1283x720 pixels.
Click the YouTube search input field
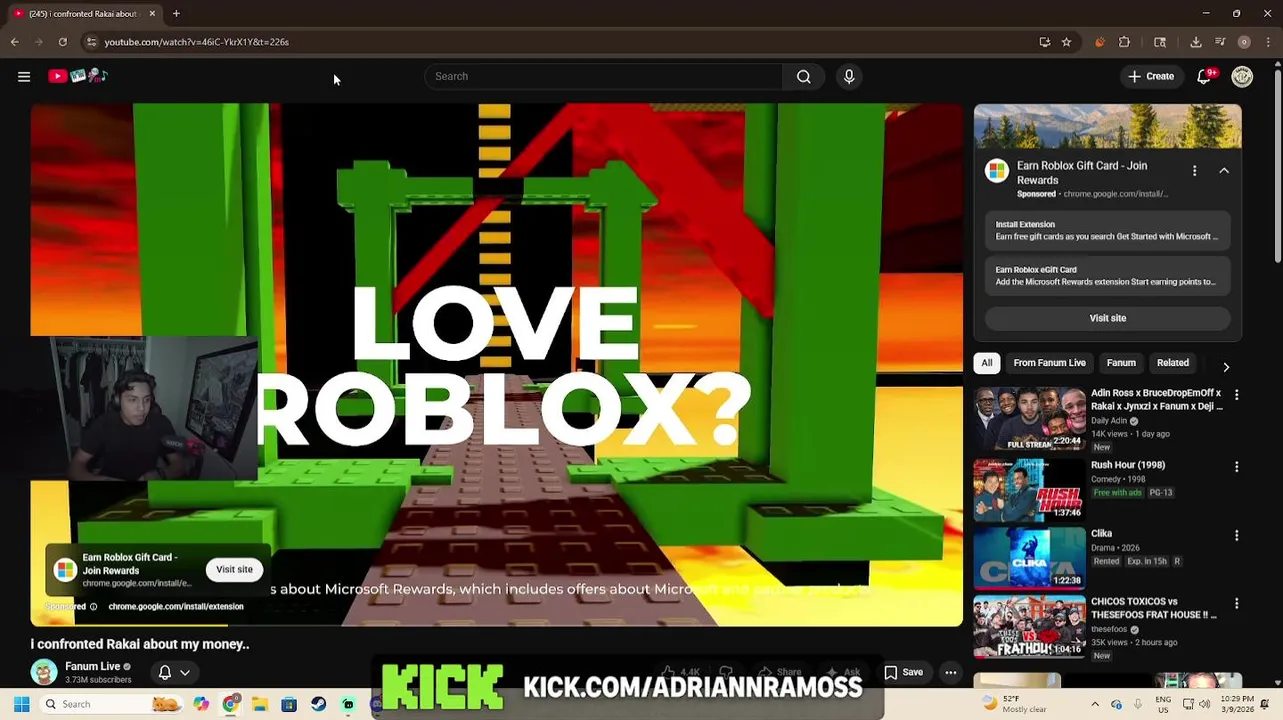604,76
